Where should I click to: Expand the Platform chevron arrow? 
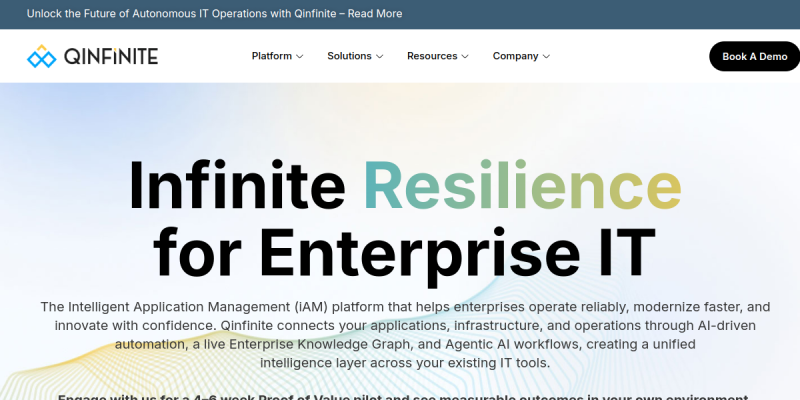300,57
